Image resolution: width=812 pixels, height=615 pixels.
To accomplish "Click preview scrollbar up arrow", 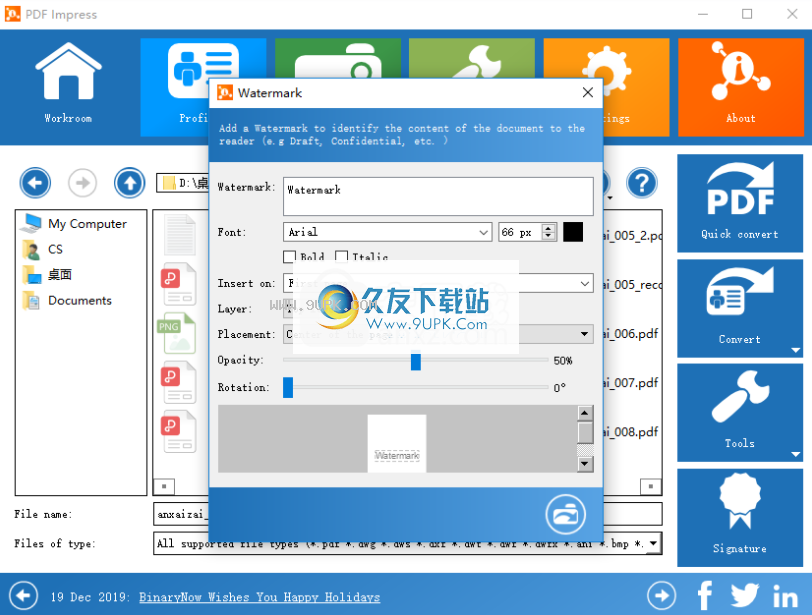I will 585,413.
